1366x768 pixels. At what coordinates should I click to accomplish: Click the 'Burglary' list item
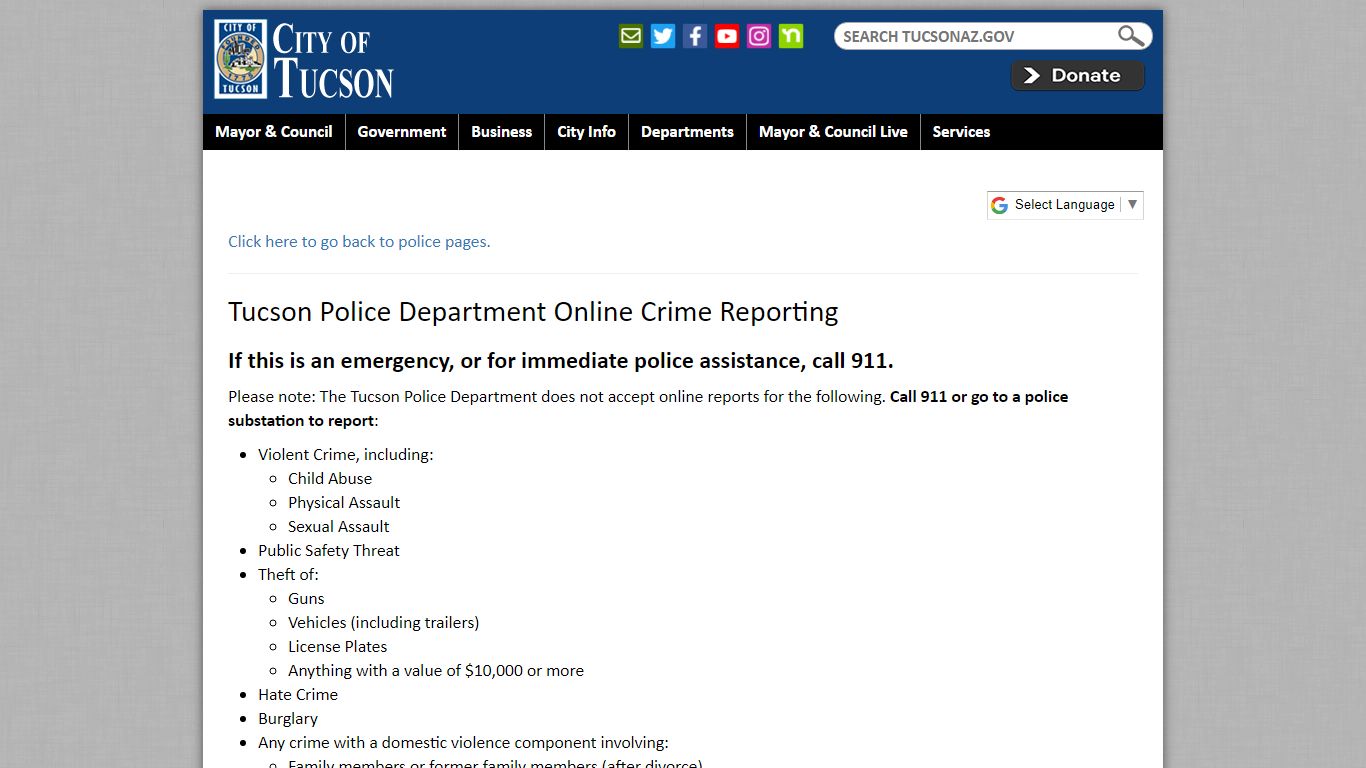click(288, 719)
